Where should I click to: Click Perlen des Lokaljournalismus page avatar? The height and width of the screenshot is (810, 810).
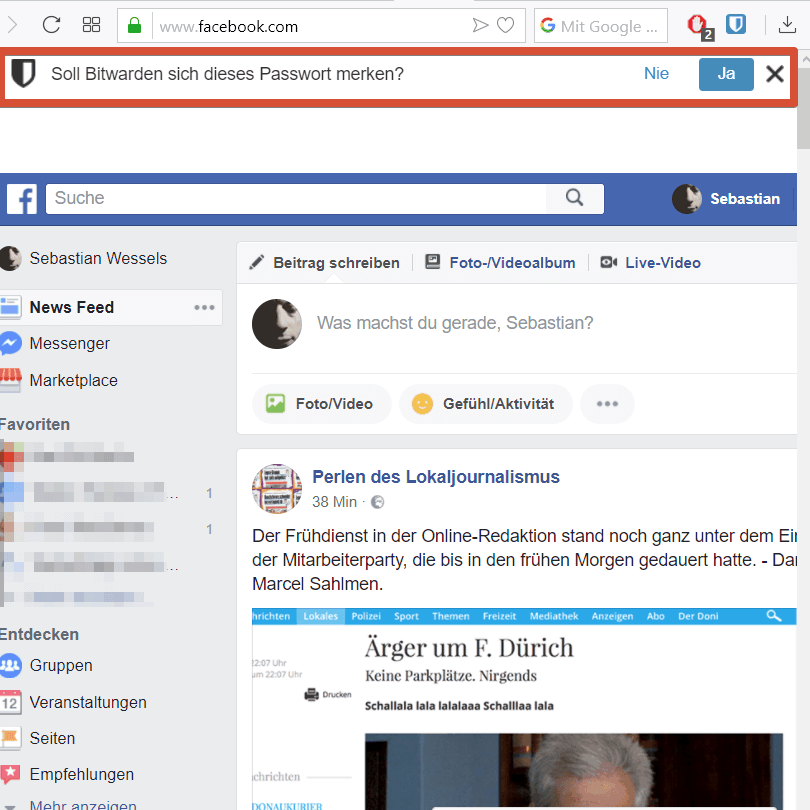(x=277, y=489)
